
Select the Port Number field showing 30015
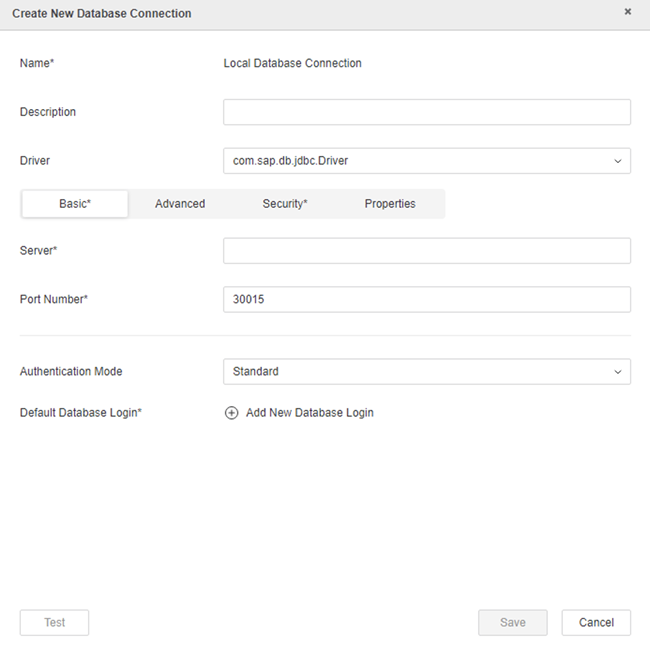[426, 300]
